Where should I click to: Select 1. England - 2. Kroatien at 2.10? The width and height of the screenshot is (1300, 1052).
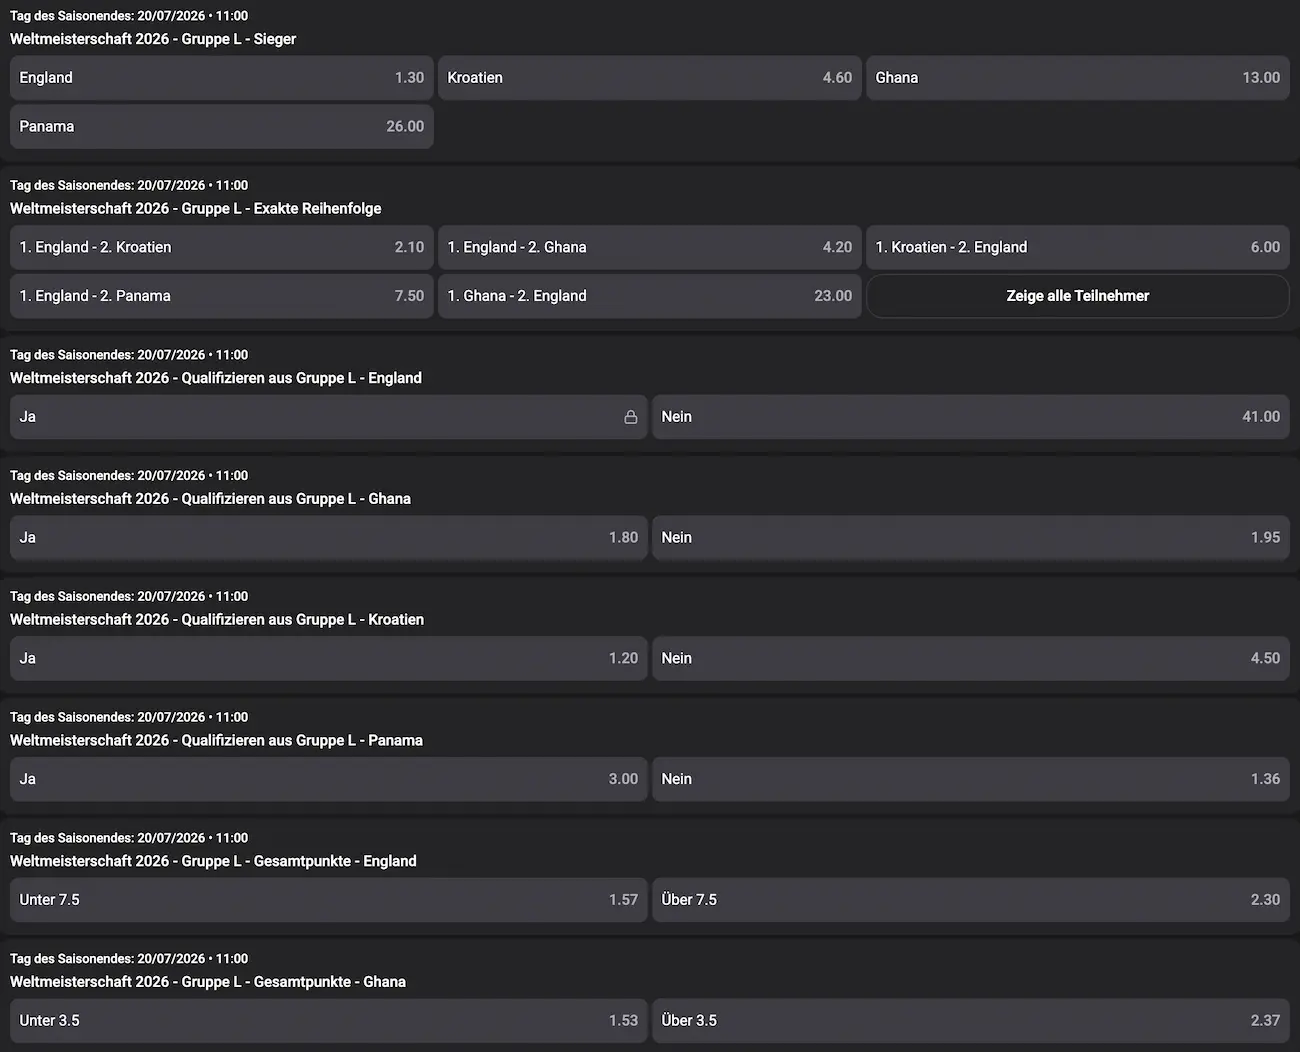pos(222,247)
